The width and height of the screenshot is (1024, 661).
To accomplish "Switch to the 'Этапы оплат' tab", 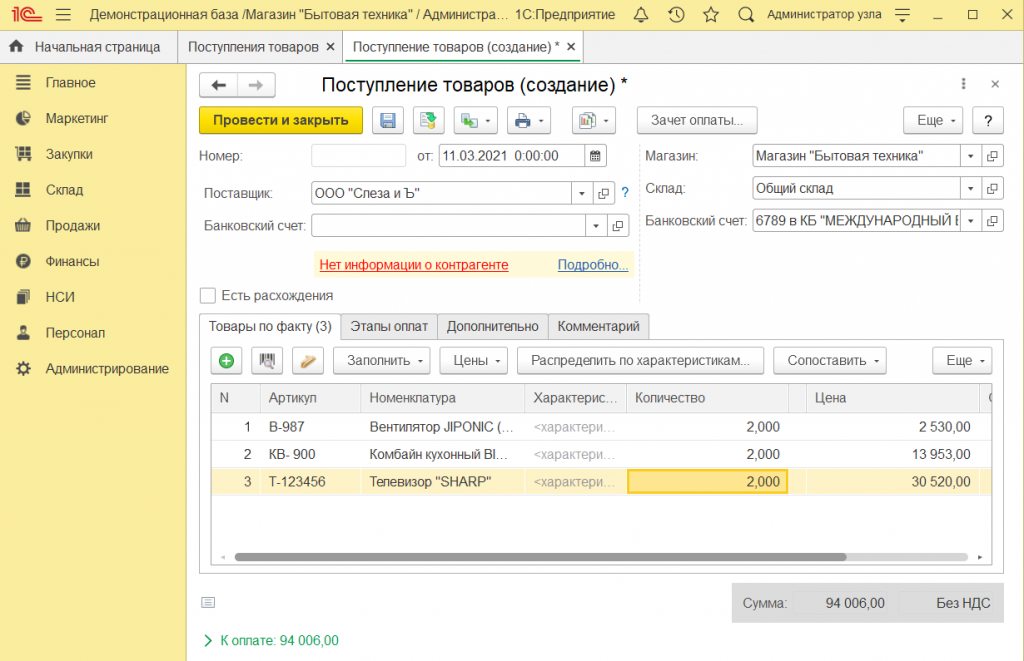I will (388, 326).
